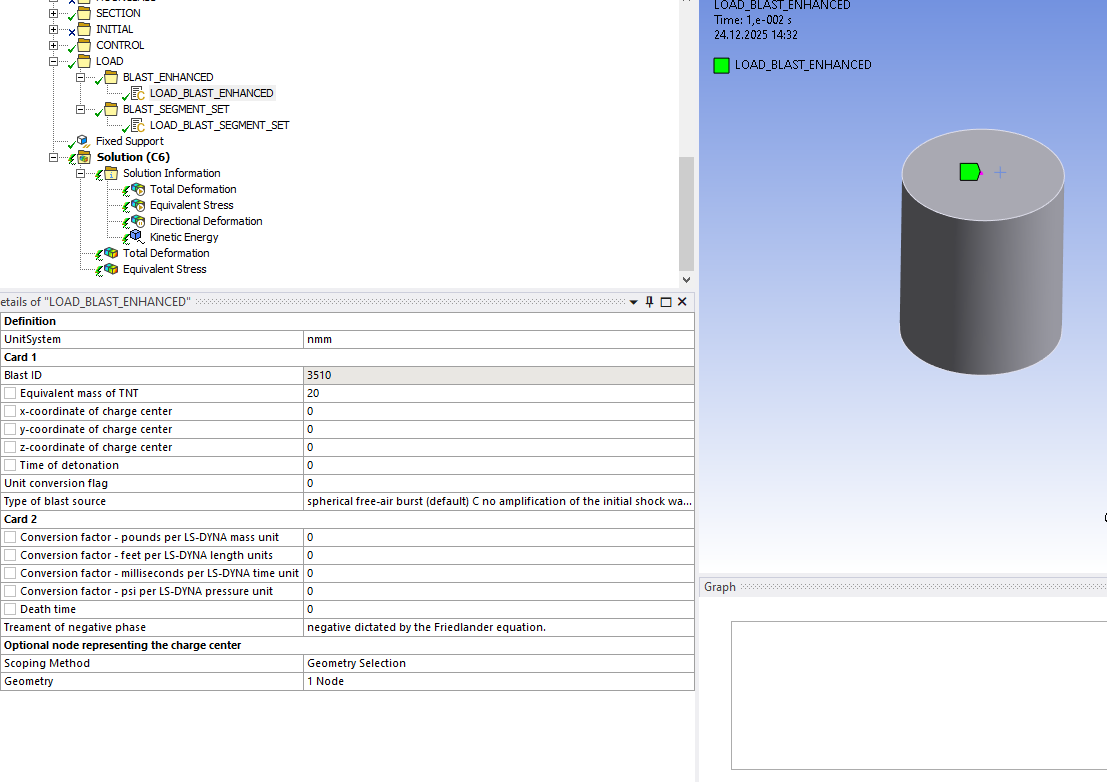Click the Solution Information folder icon
This screenshot has height=782, width=1107.
click(x=110, y=173)
